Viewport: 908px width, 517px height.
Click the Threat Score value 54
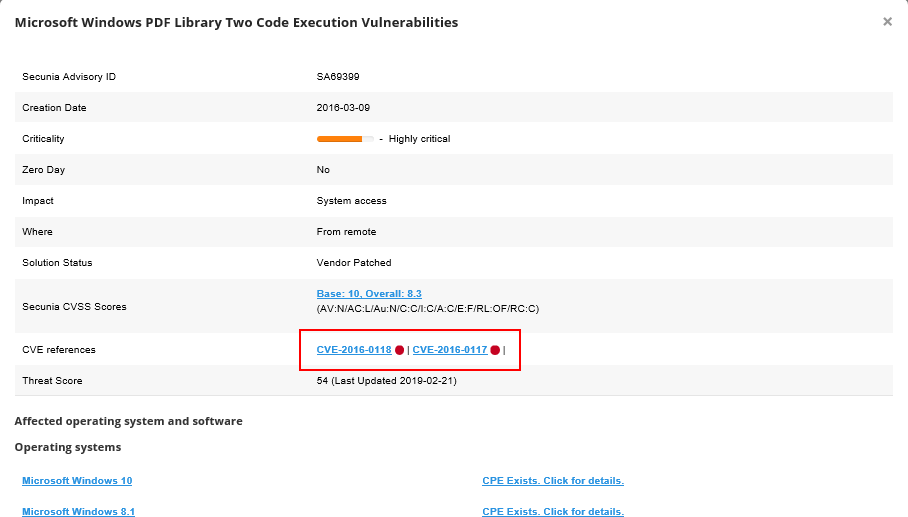[x=323, y=381]
